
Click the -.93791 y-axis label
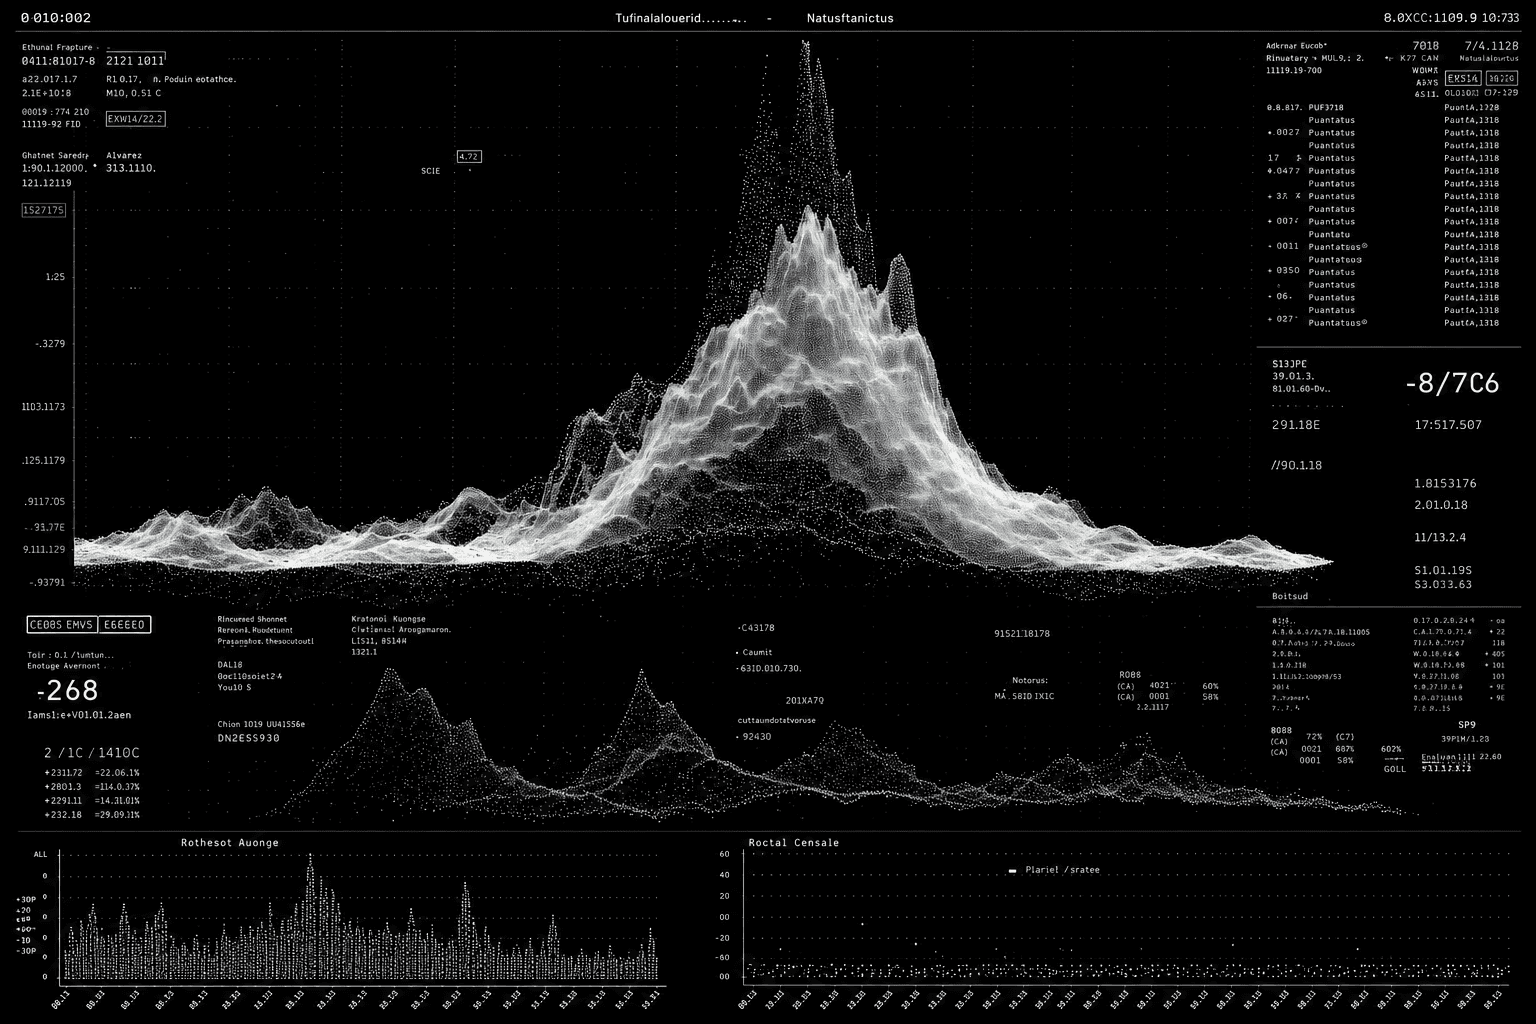click(47, 582)
